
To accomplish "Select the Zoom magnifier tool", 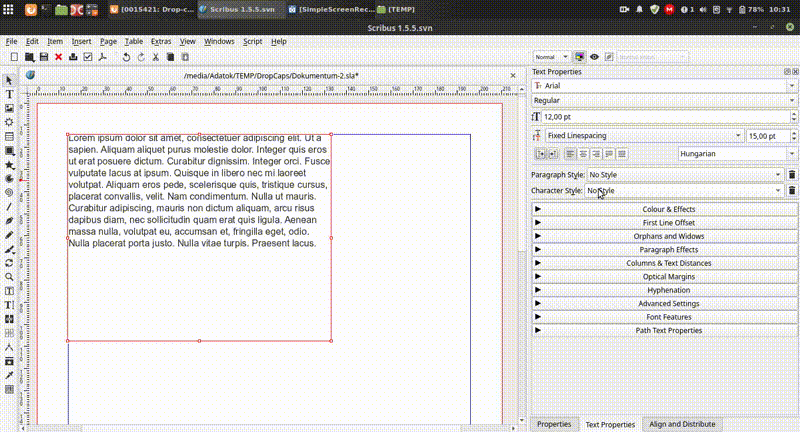I will [x=9, y=277].
